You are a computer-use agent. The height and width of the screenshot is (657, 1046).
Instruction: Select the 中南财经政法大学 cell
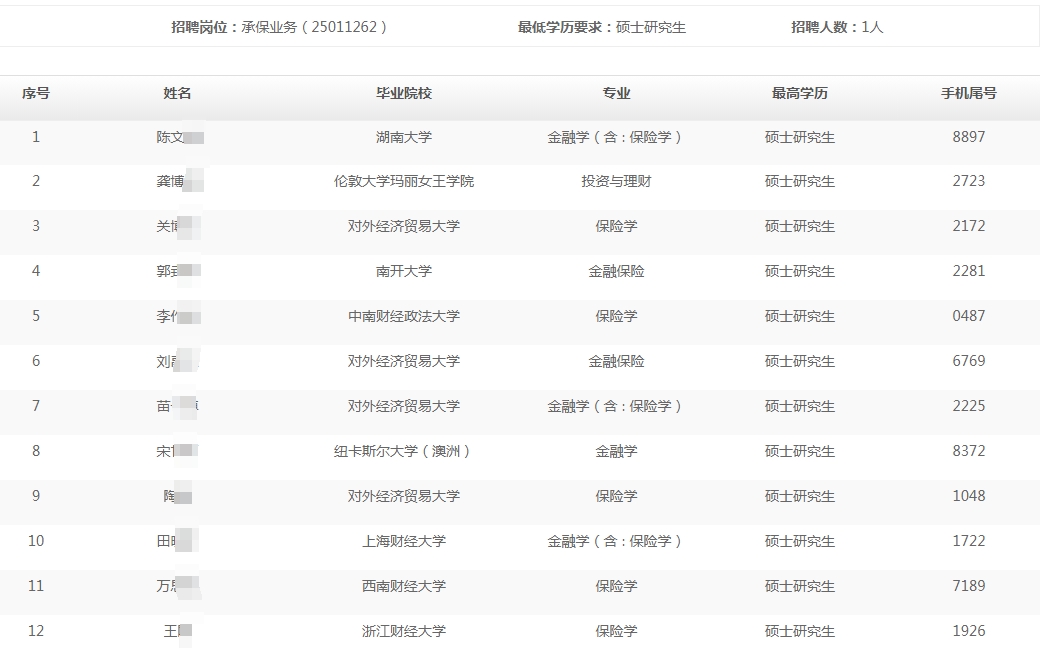tap(403, 316)
